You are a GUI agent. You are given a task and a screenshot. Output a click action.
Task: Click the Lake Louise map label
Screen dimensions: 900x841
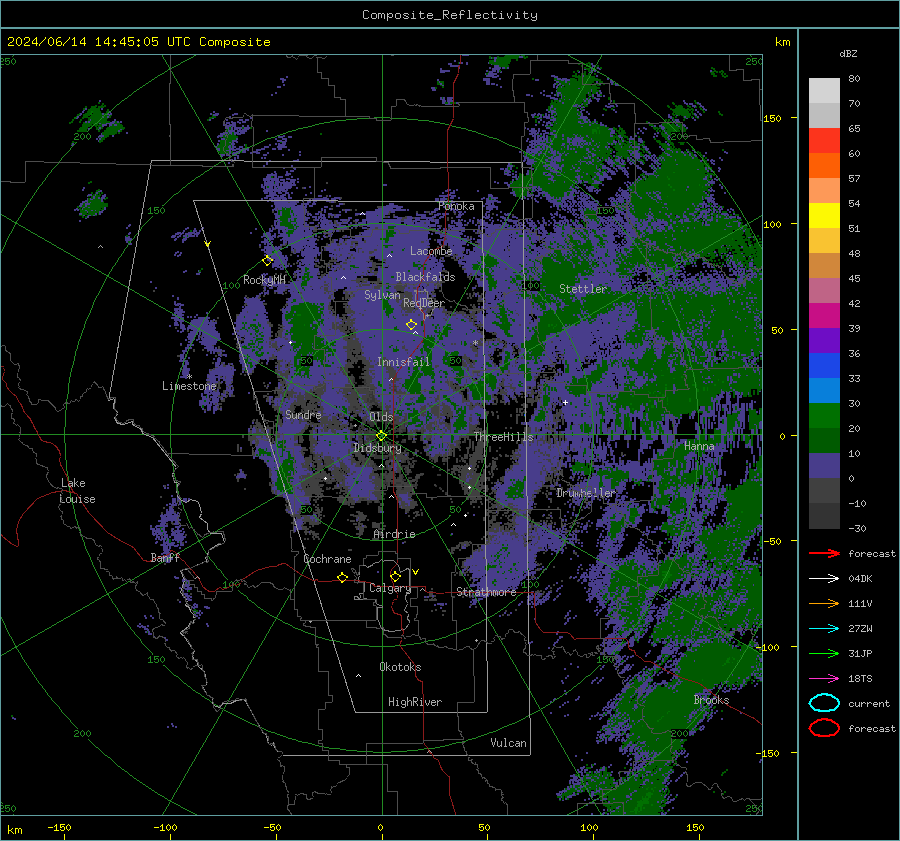point(77,491)
